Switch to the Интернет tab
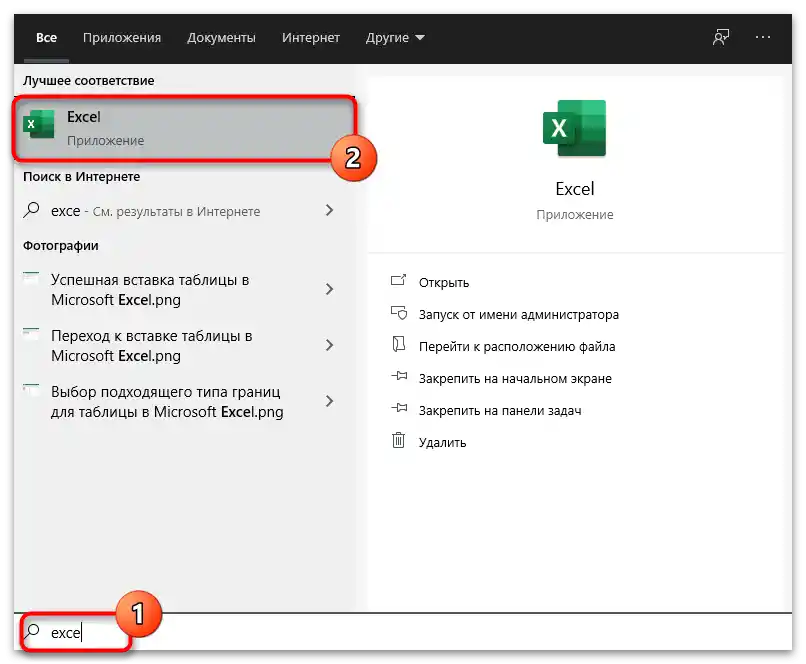The image size is (806, 664). point(310,38)
